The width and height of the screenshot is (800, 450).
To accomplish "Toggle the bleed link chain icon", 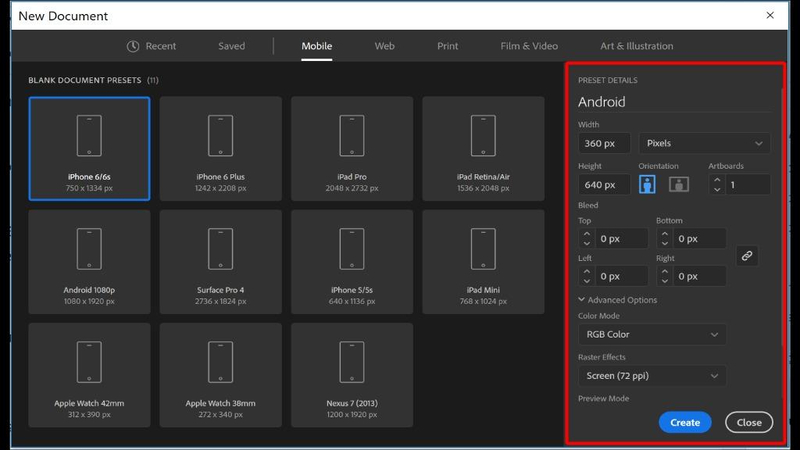I will pos(747,256).
